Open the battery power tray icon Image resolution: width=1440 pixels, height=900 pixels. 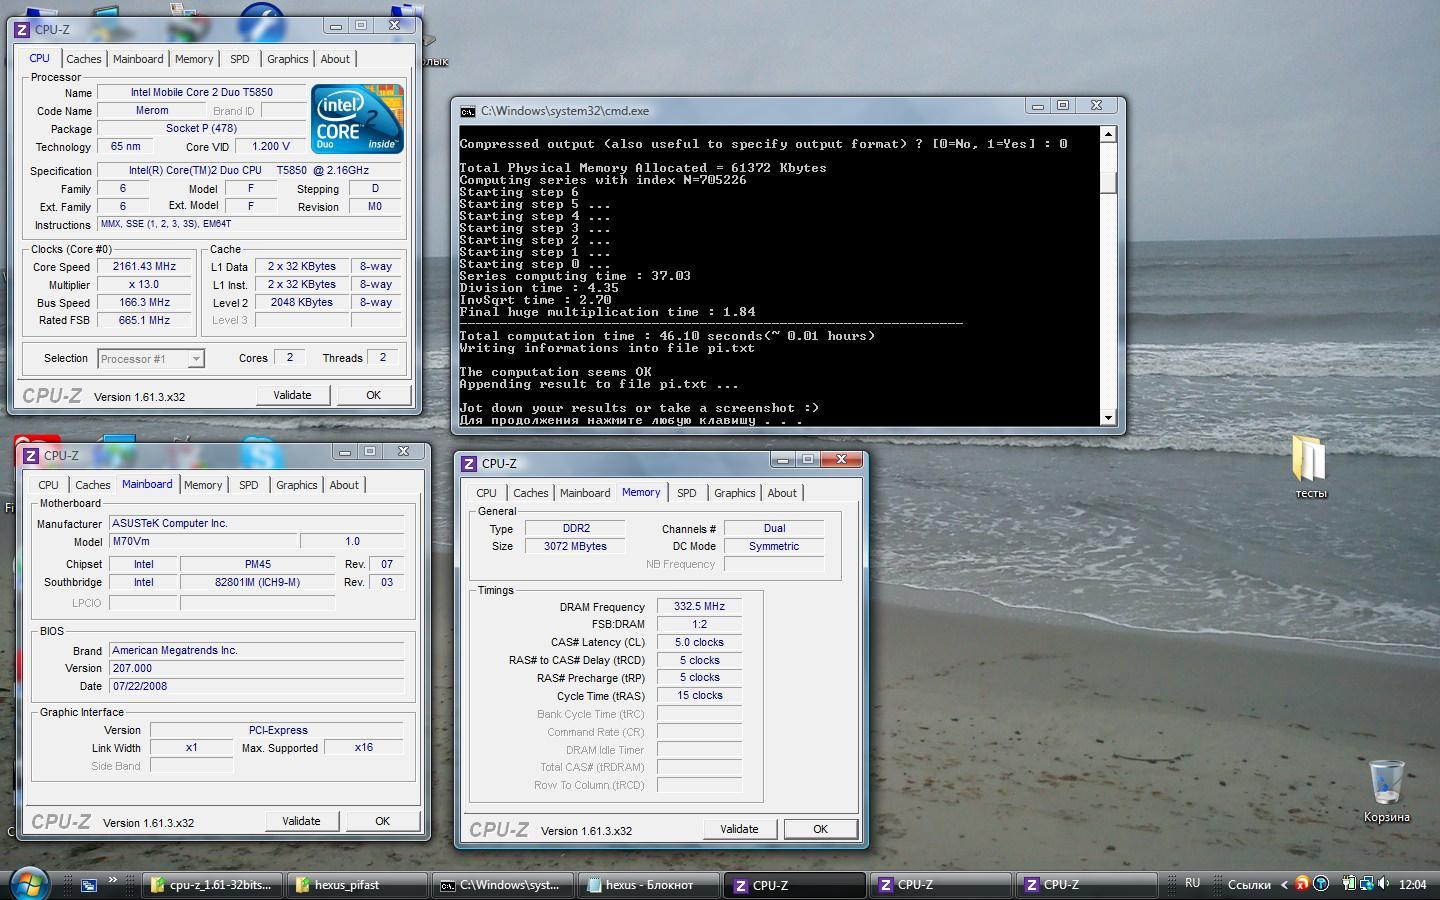pyautogui.click(x=1349, y=884)
